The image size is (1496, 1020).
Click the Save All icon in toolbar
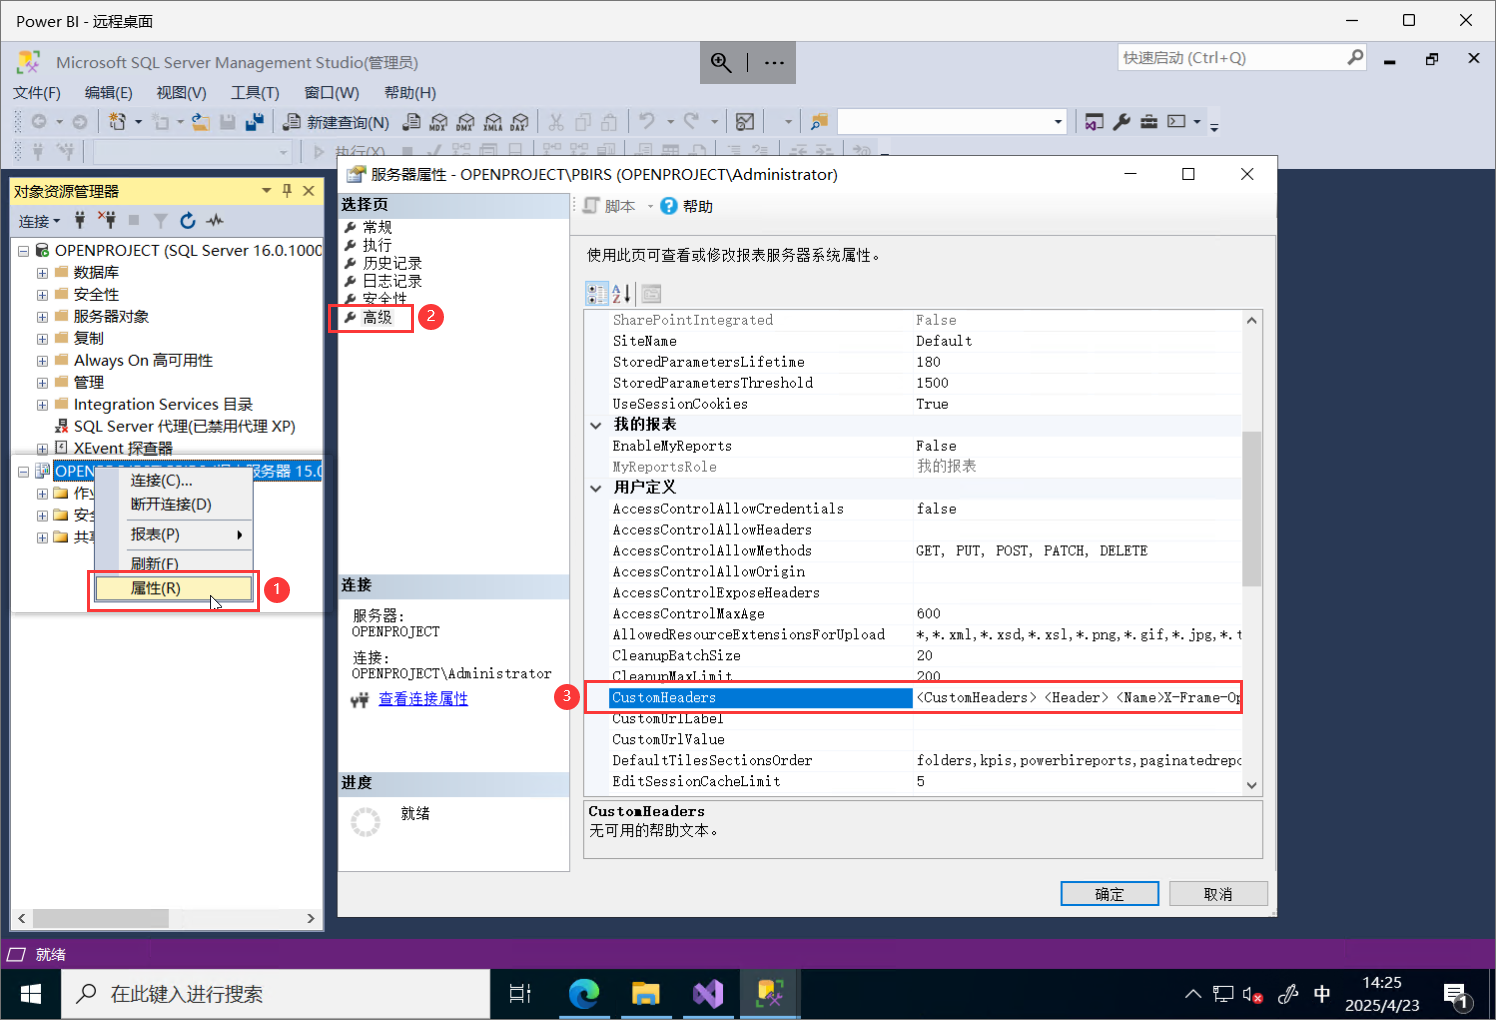click(x=255, y=122)
